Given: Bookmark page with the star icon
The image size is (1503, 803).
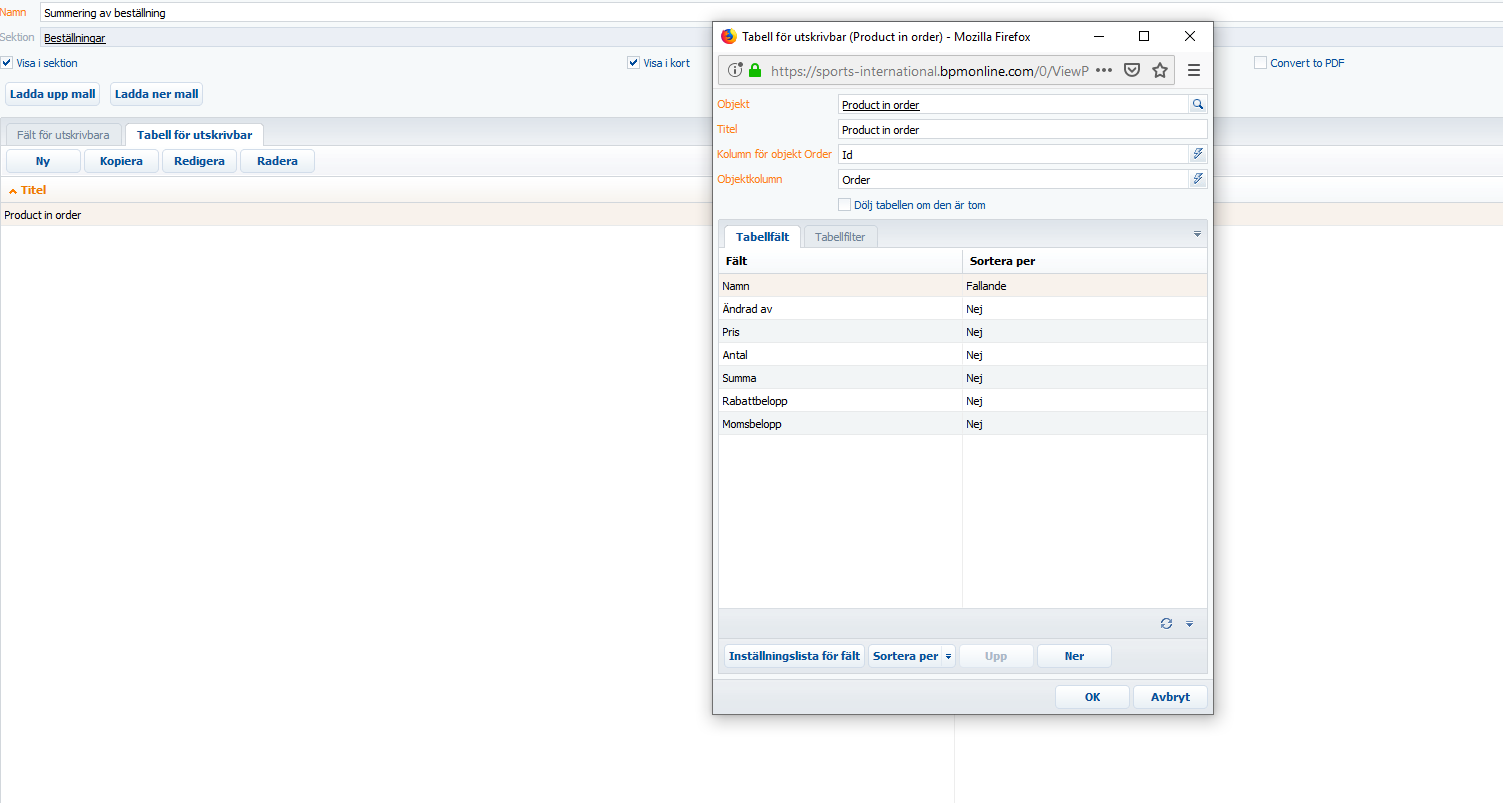Looking at the screenshot, I should tap(1160, 70).
